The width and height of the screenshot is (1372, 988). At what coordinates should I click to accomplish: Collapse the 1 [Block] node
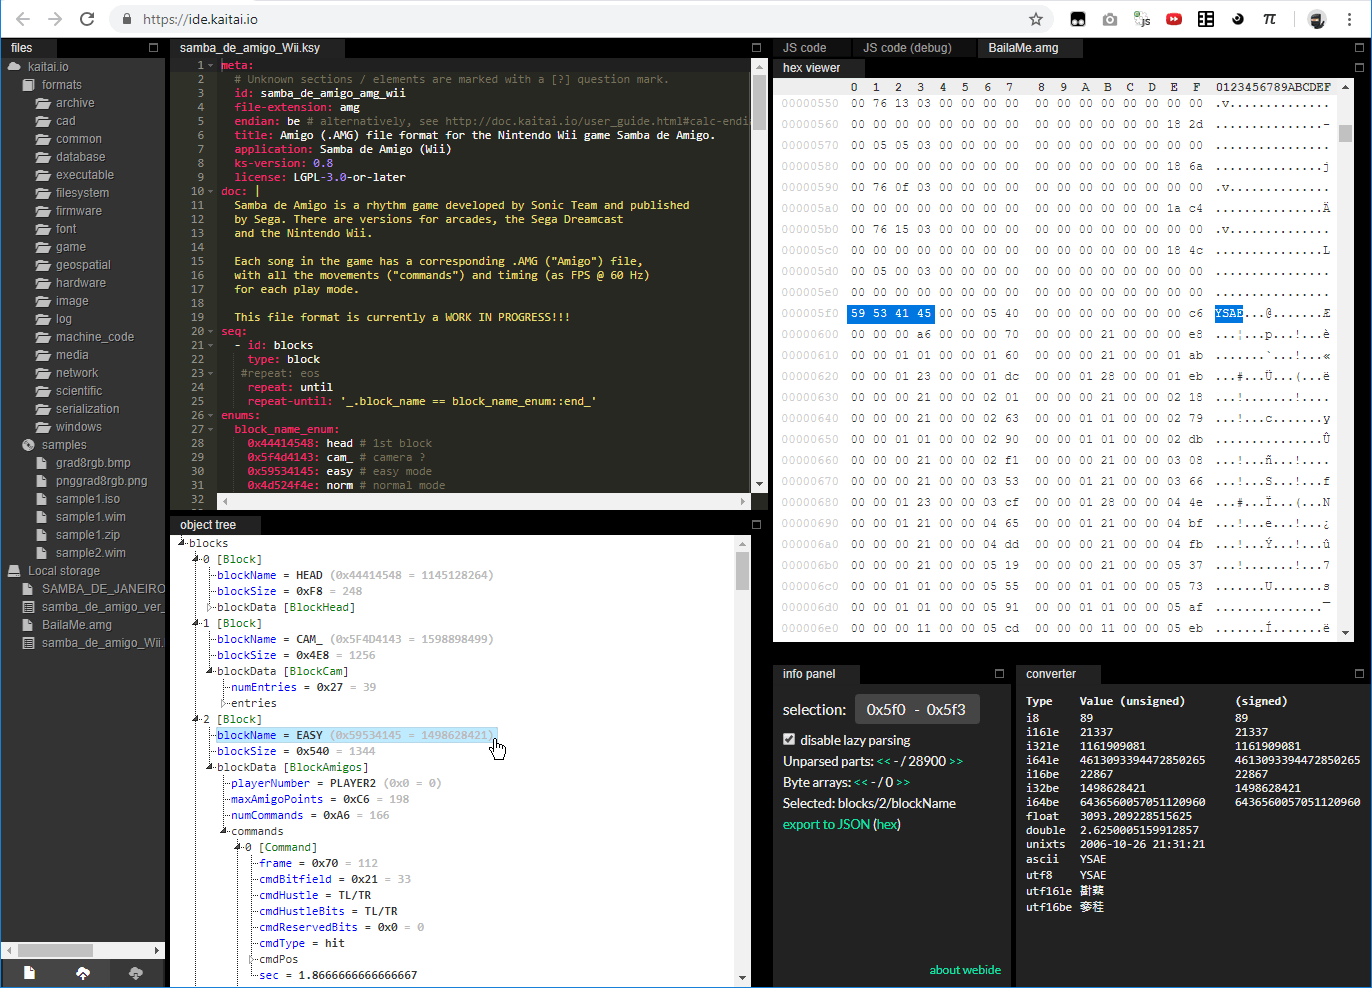pos(196,623)
